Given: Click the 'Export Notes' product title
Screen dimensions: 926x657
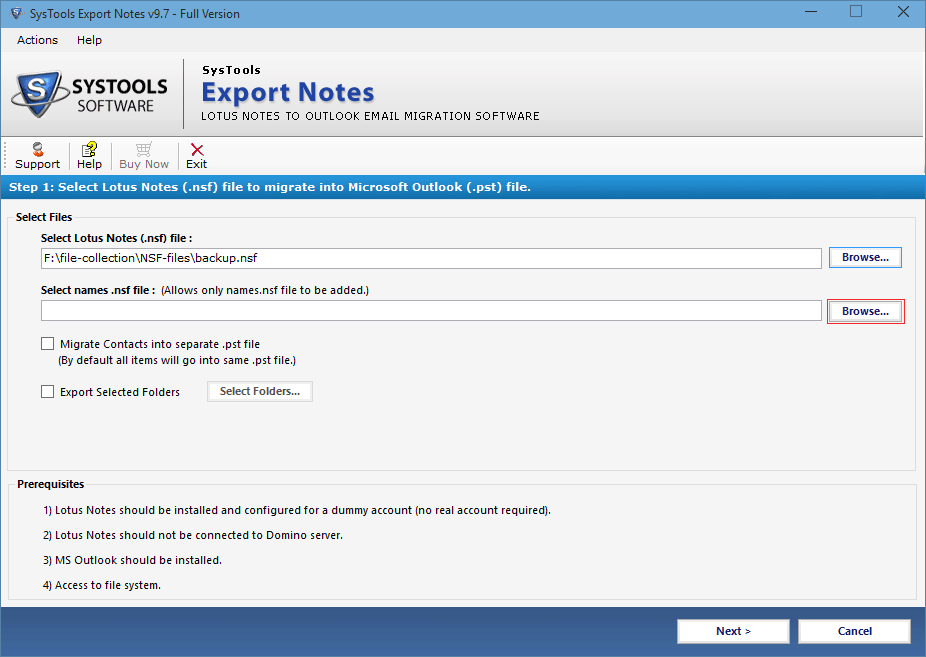Looking at the screenshot, I should point(288,92).
